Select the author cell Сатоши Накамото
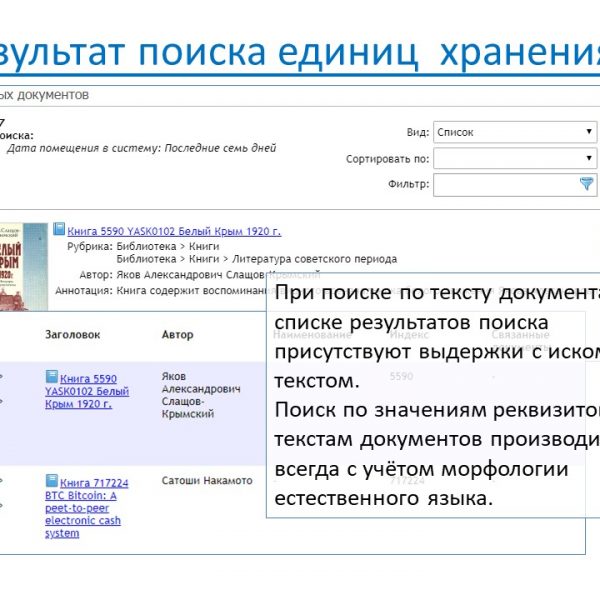Image resolution: width=600 pixels, height=600 pixels. pyautogui.click(x=207, y=481)
